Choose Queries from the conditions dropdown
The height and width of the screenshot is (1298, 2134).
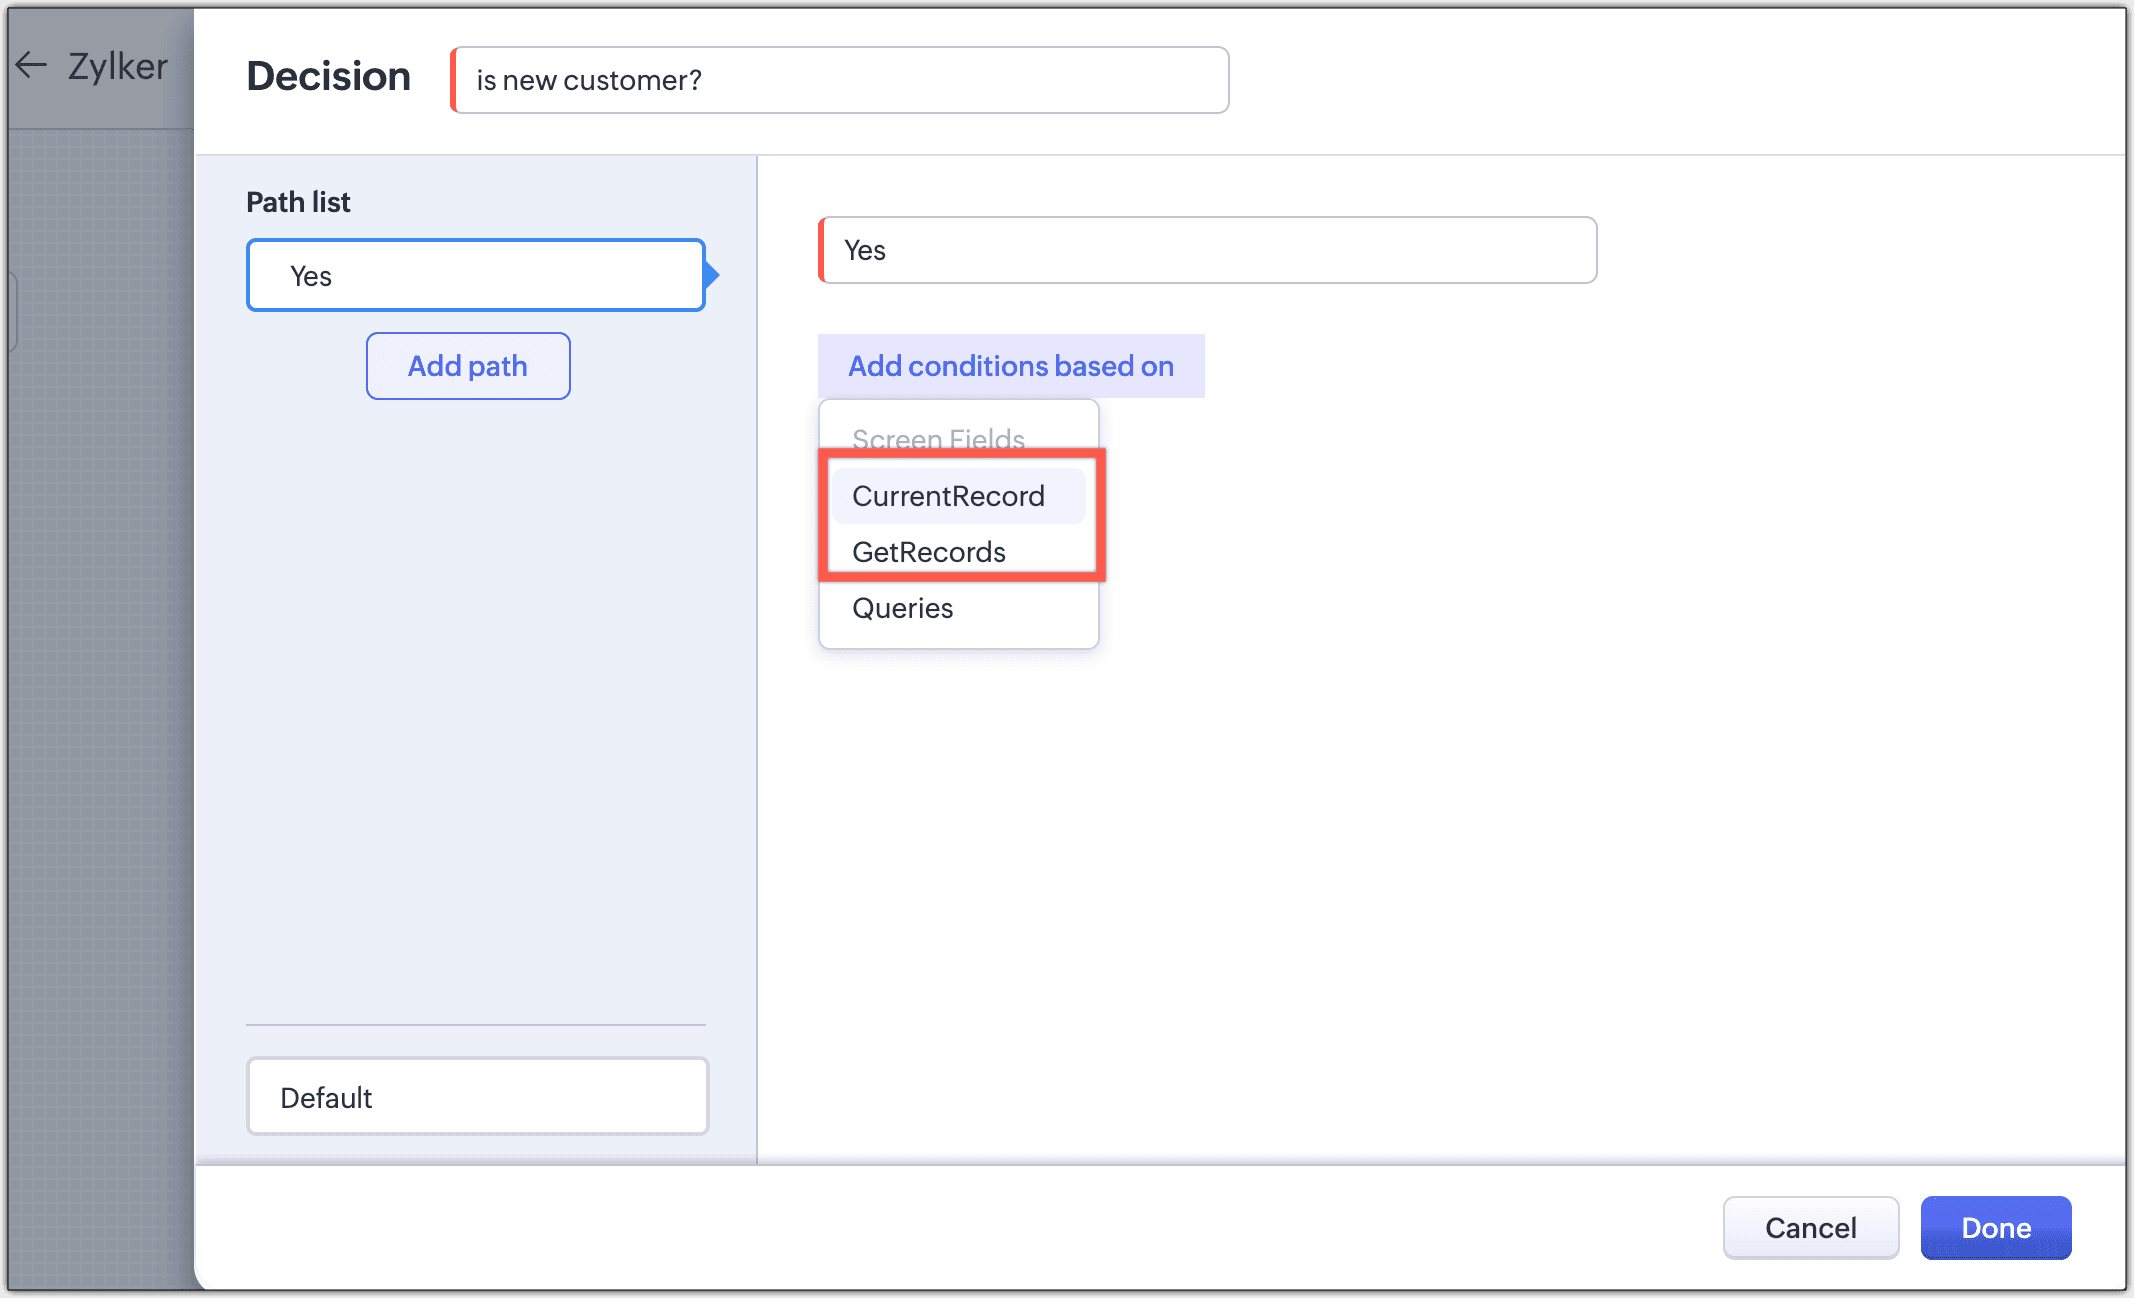point(903,608)
